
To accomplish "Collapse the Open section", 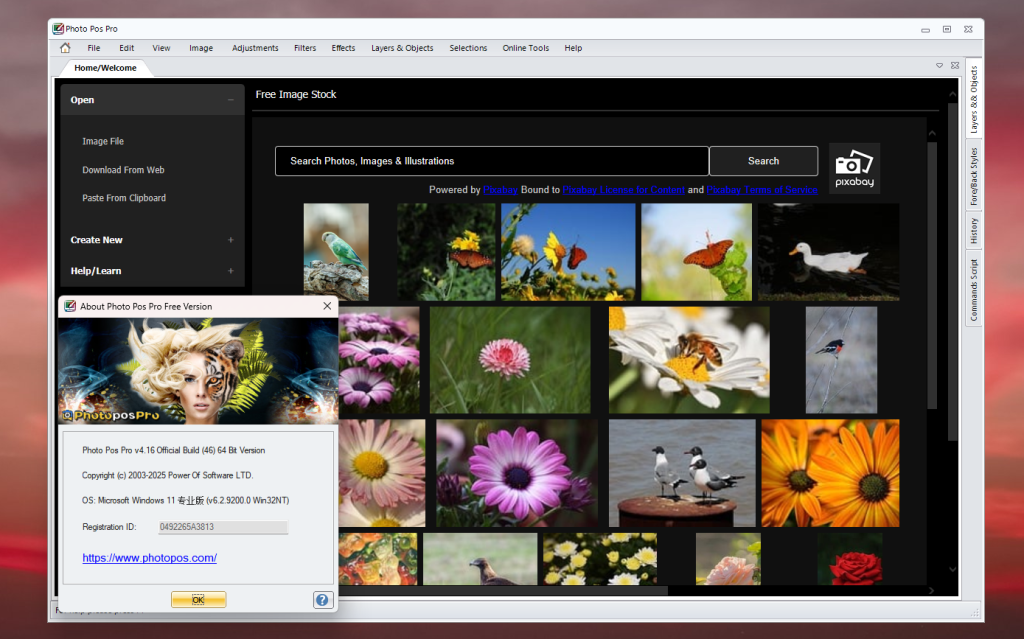I will click(x=231, y=100).
